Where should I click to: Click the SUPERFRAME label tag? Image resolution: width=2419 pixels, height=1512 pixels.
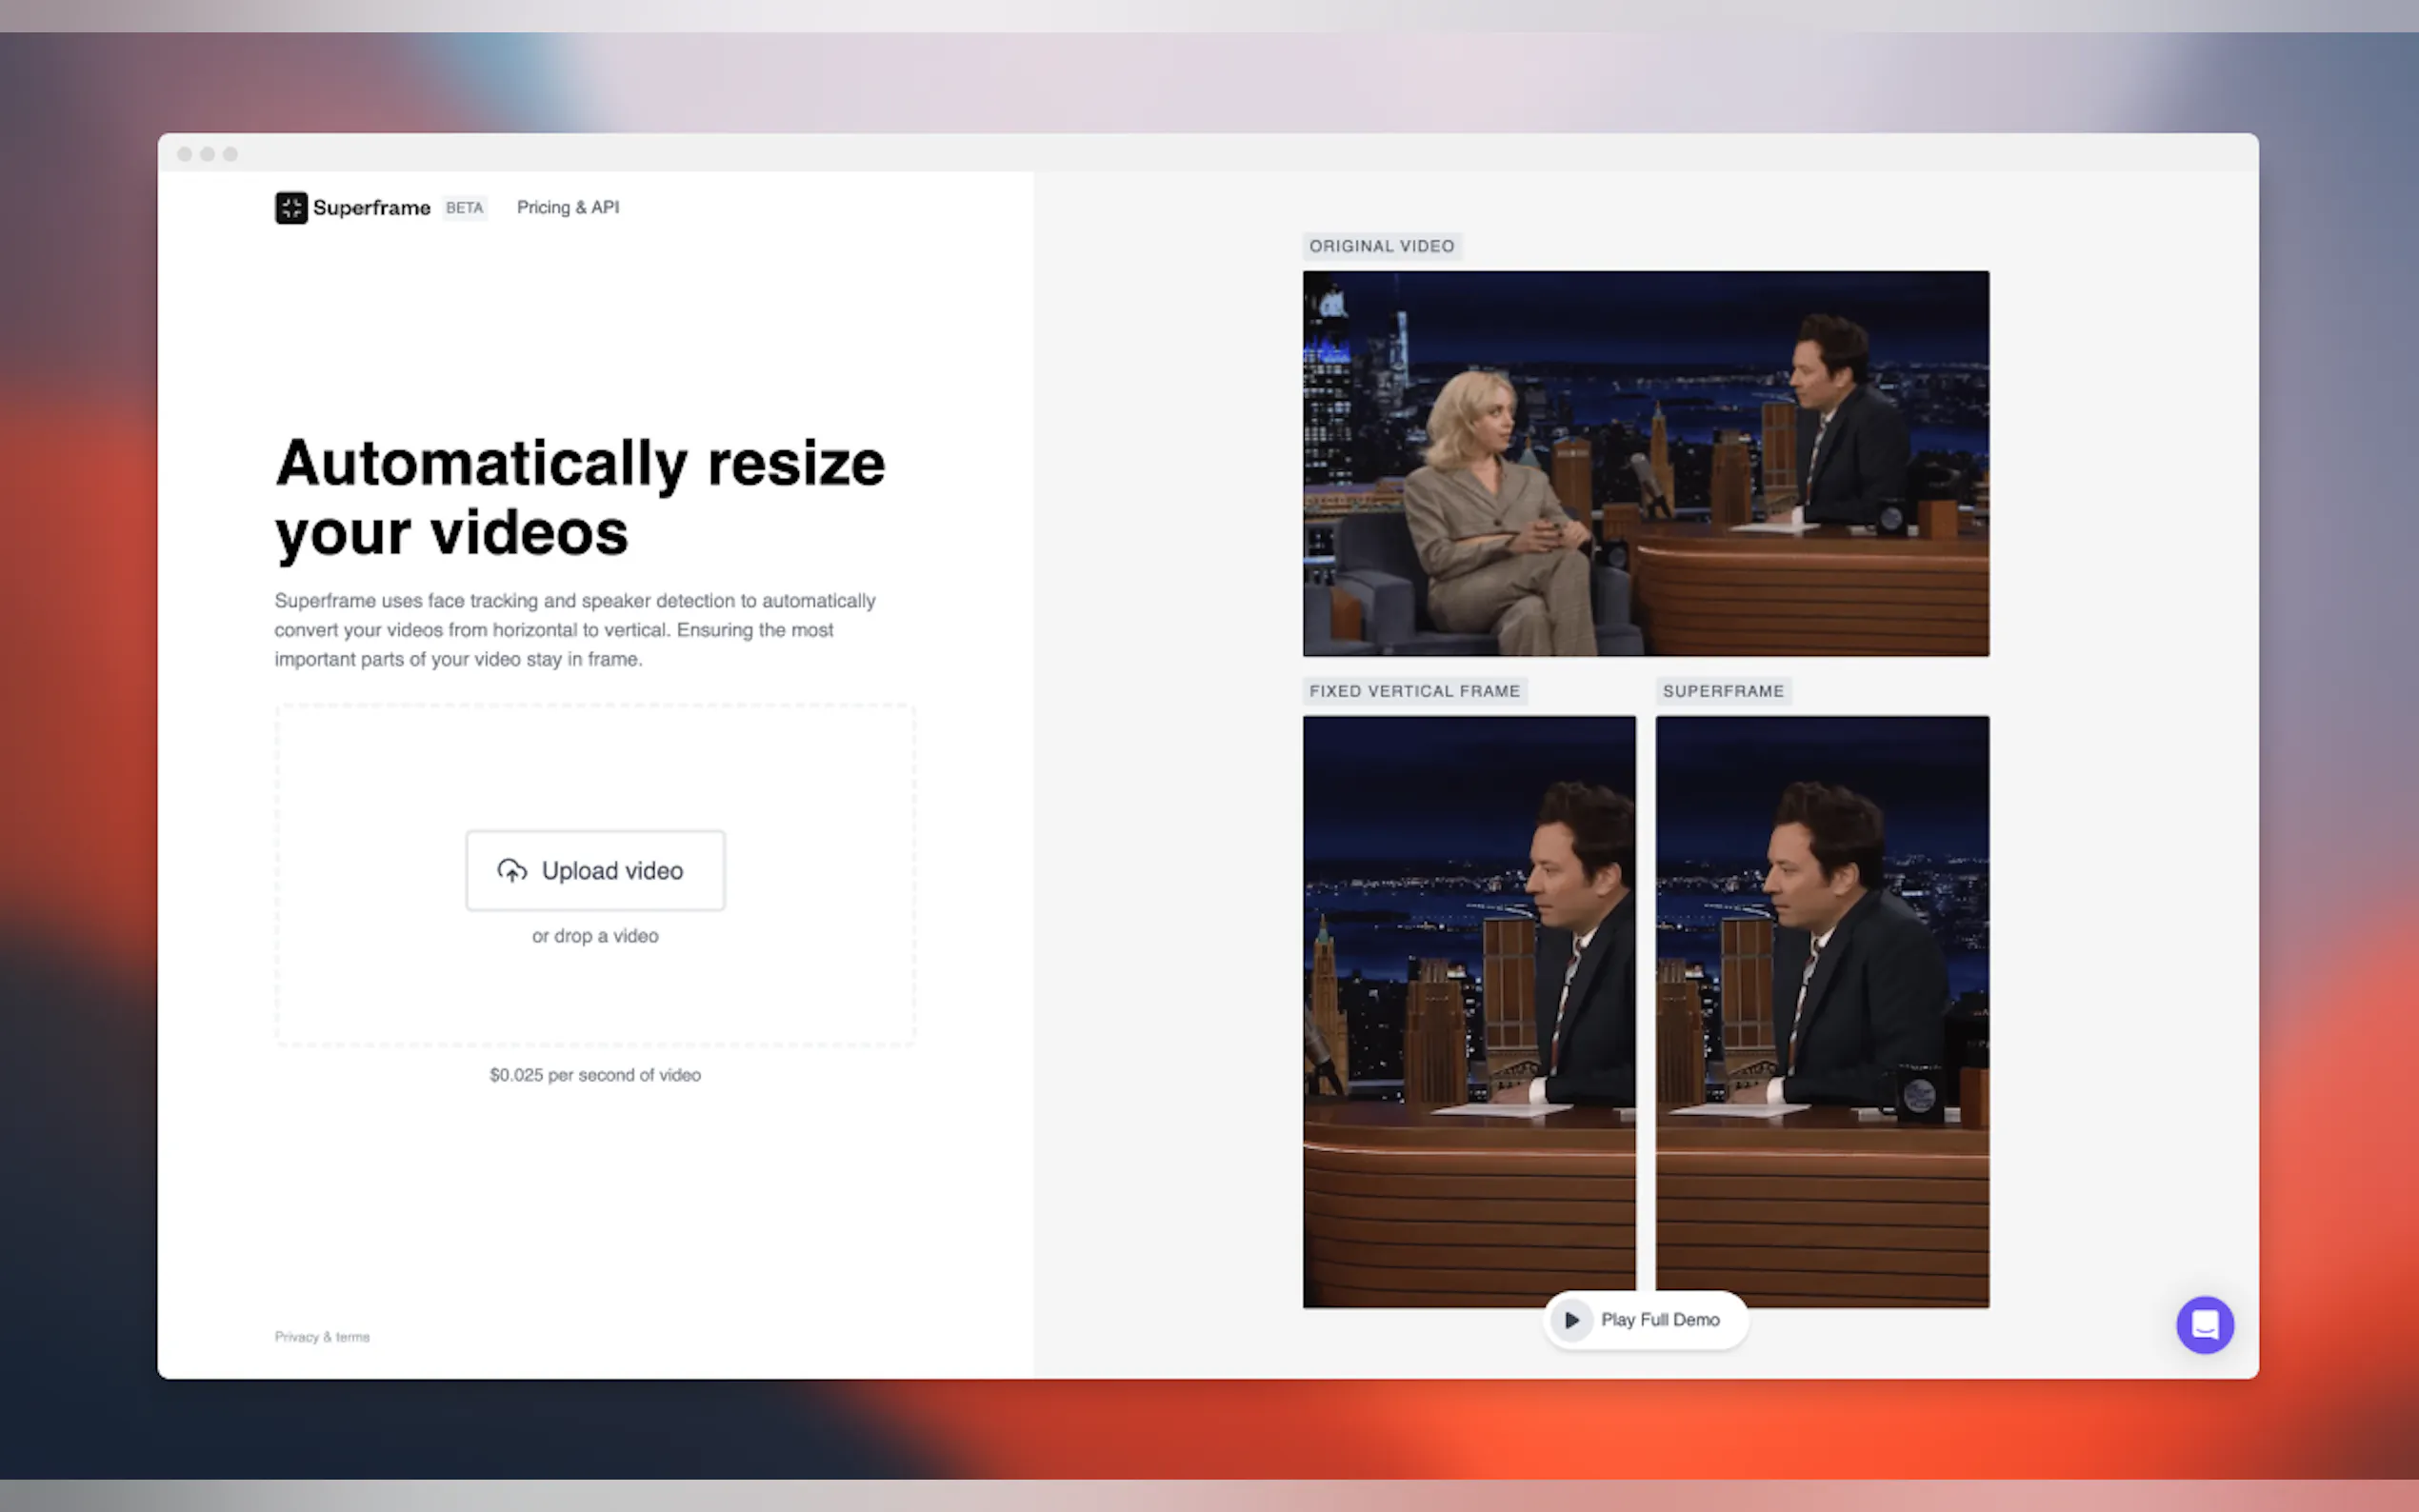(1722, 691)
